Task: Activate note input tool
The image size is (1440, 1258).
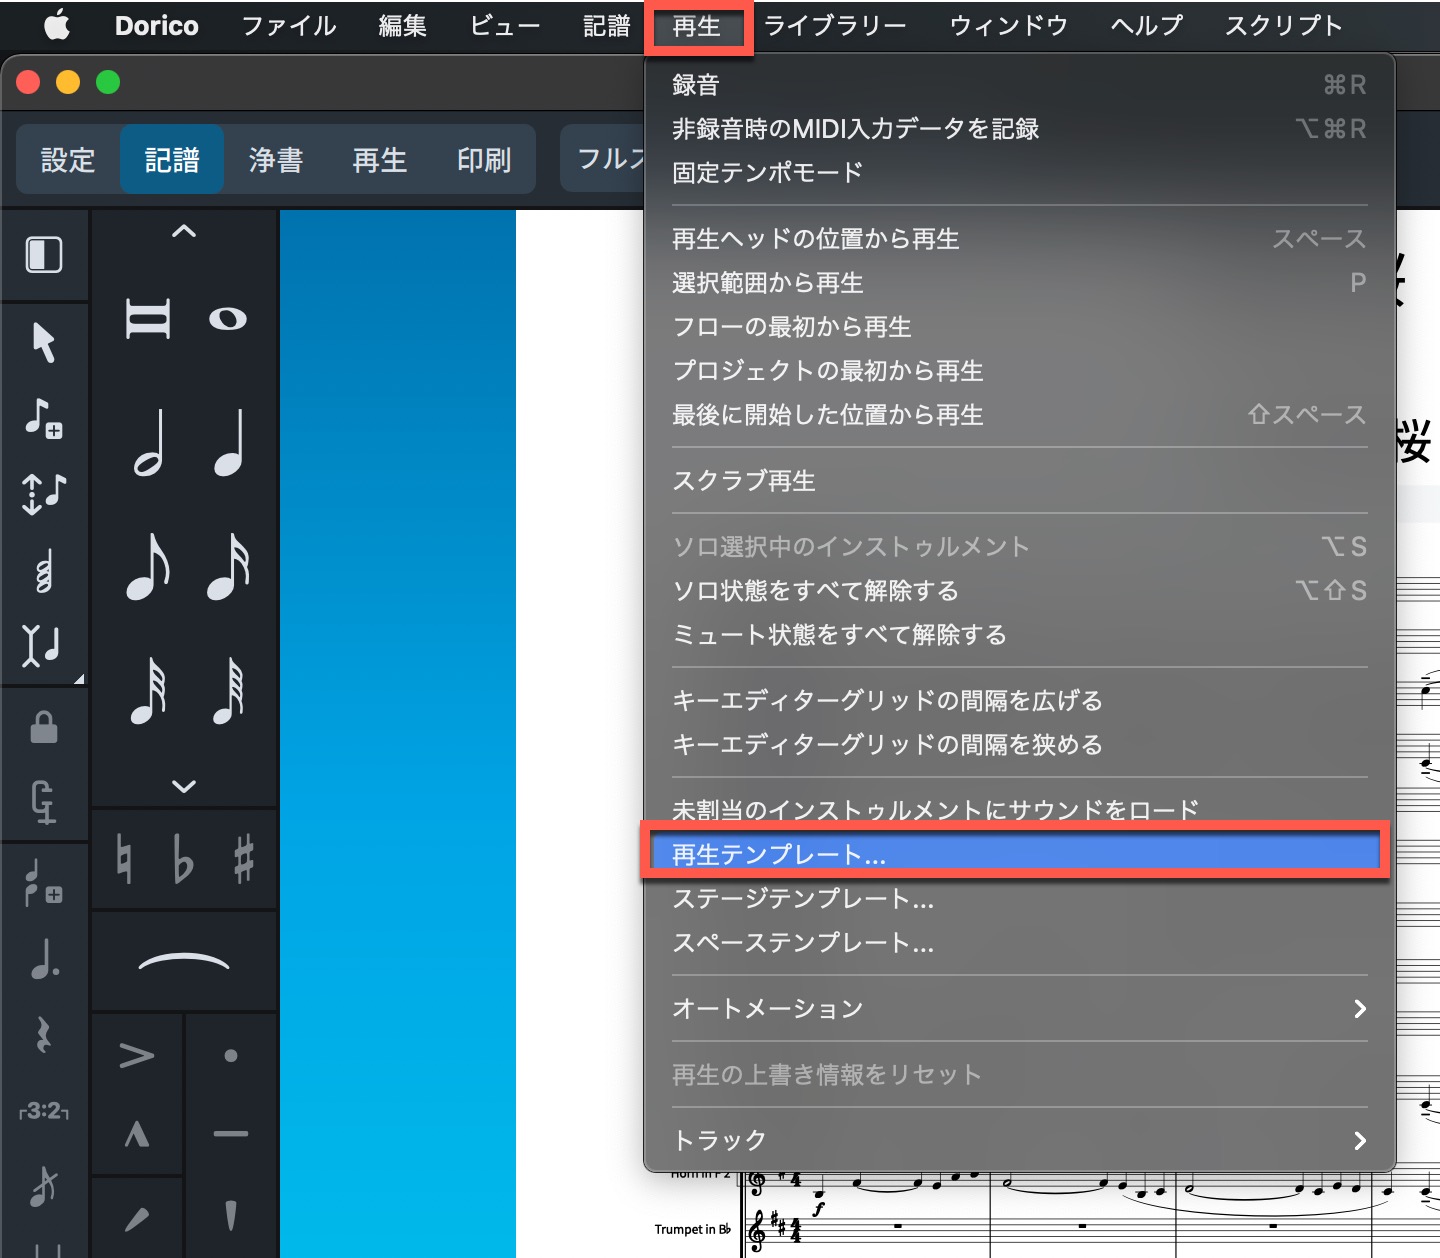Action: click(x=44, y=417)
